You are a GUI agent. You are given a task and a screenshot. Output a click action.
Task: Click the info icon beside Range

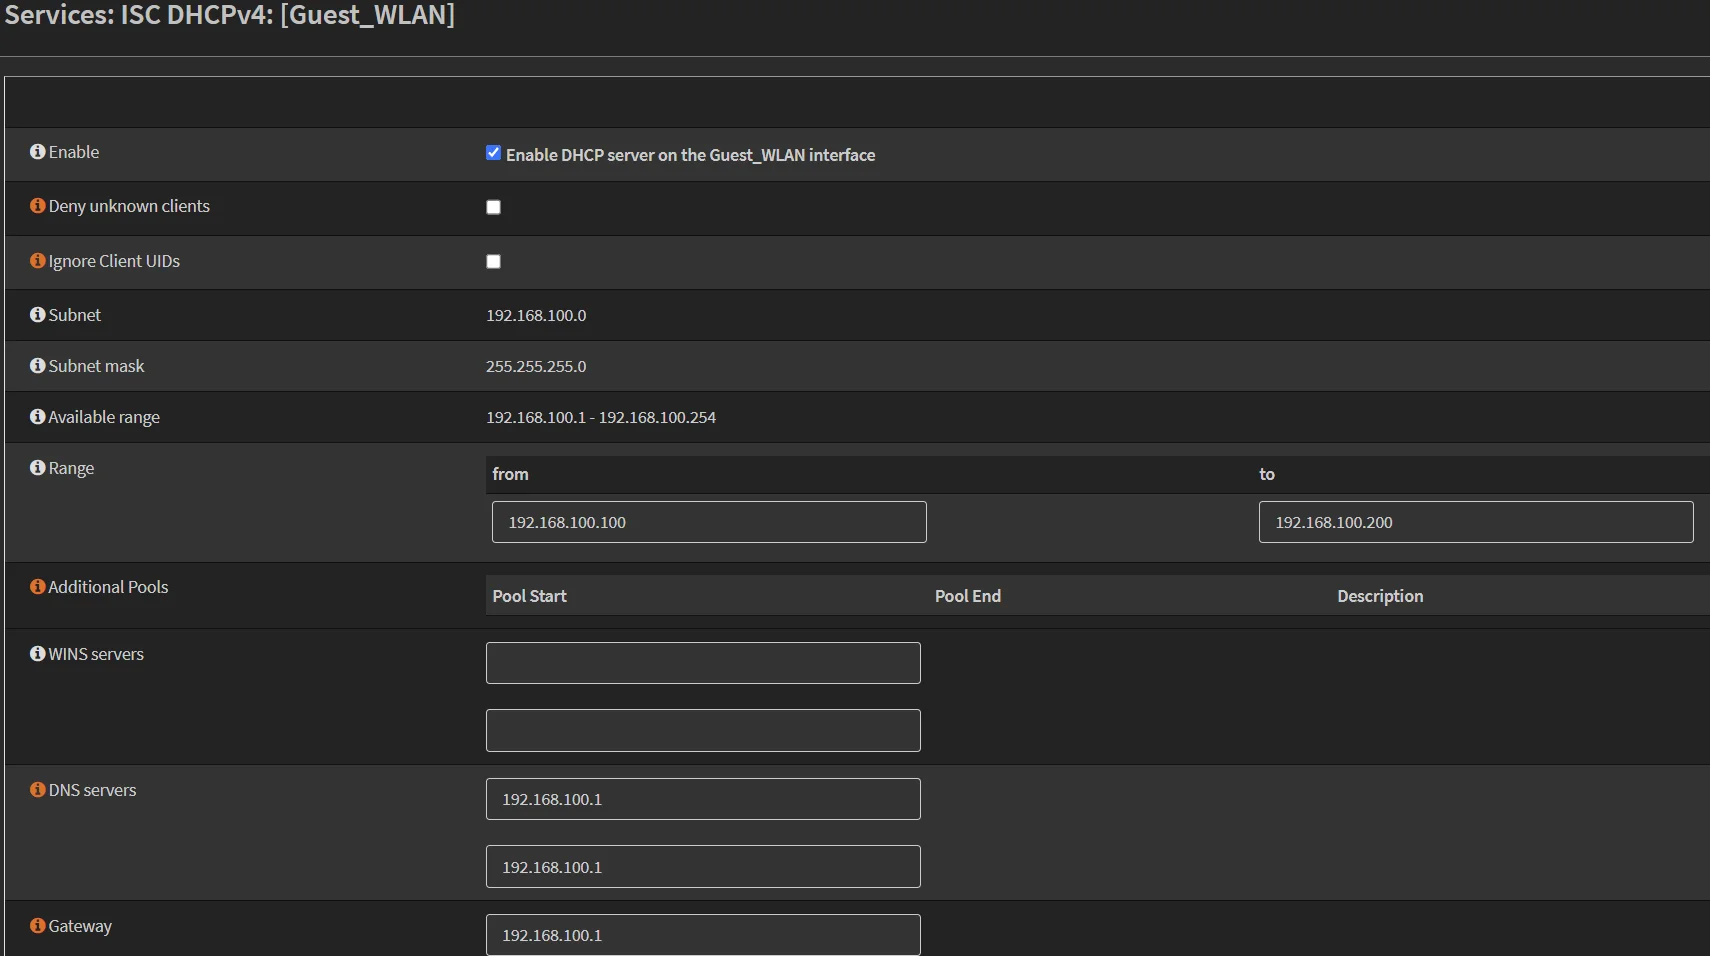coord(38,468)
